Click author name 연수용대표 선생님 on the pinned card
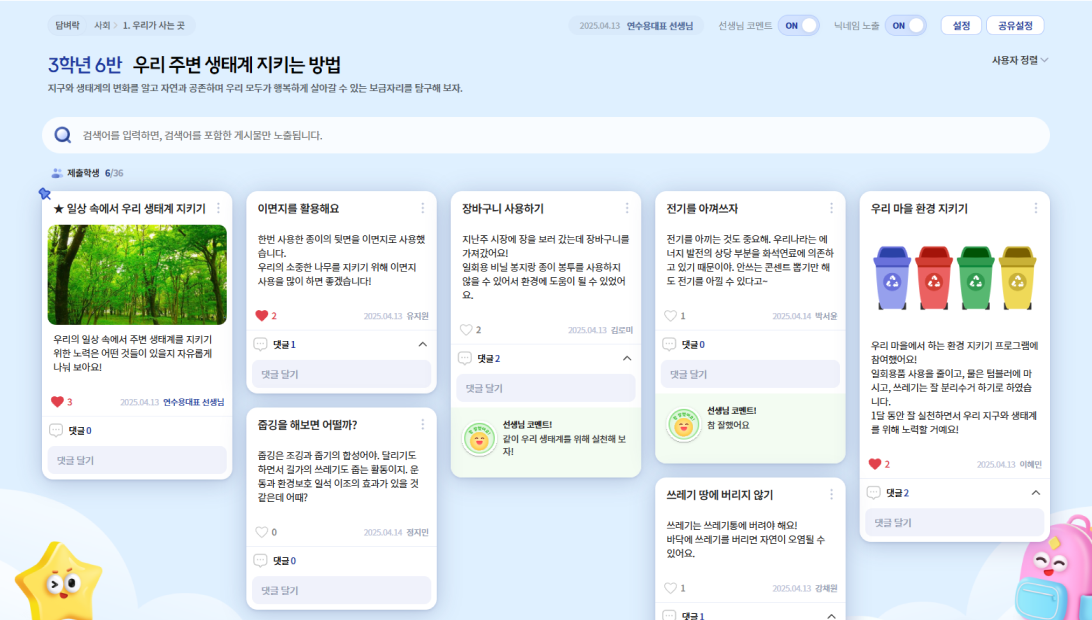 pyautogui.click(x=194, y=402)
